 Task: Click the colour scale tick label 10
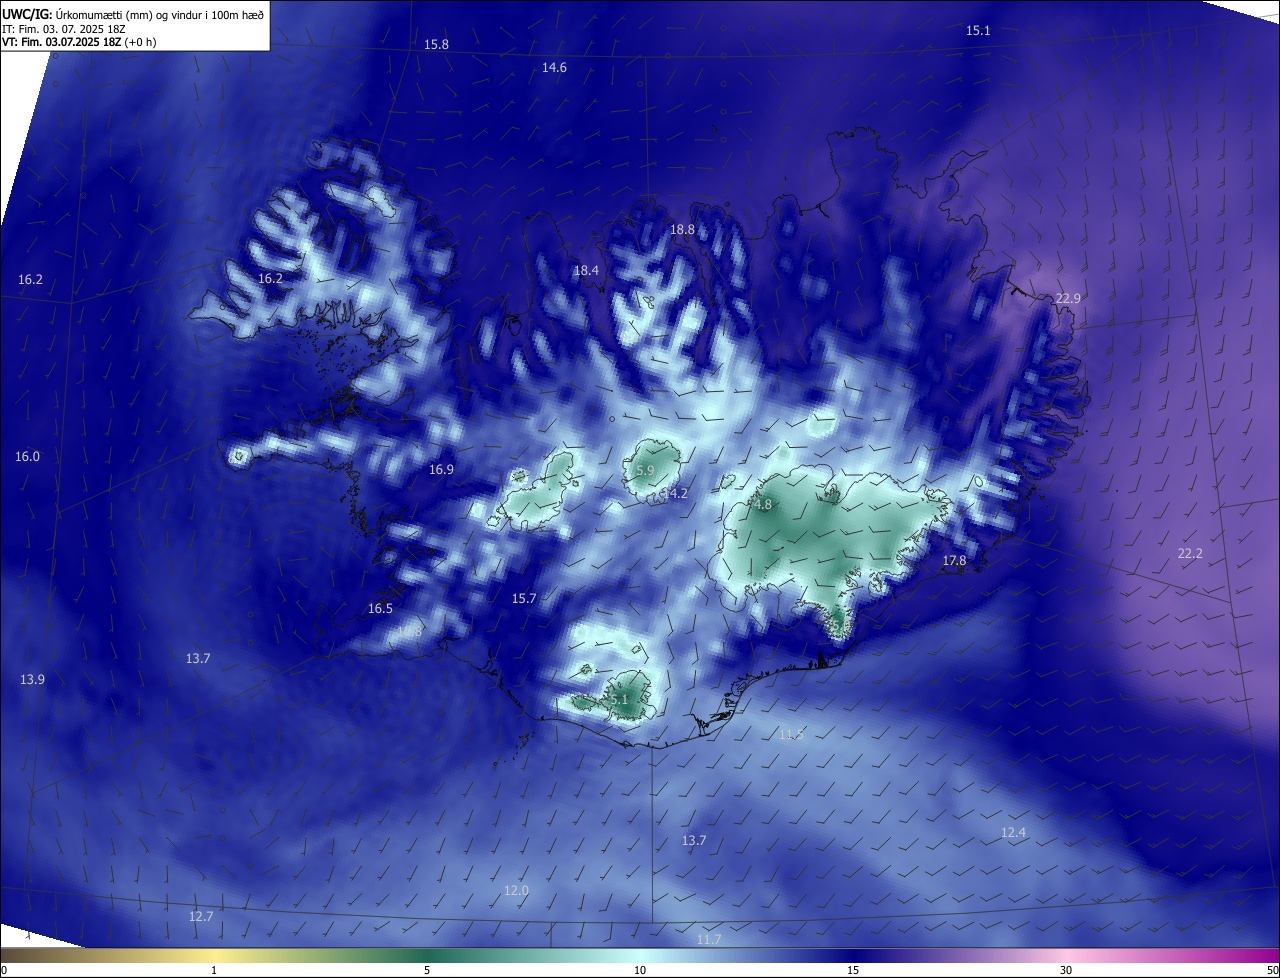[640, 971]
